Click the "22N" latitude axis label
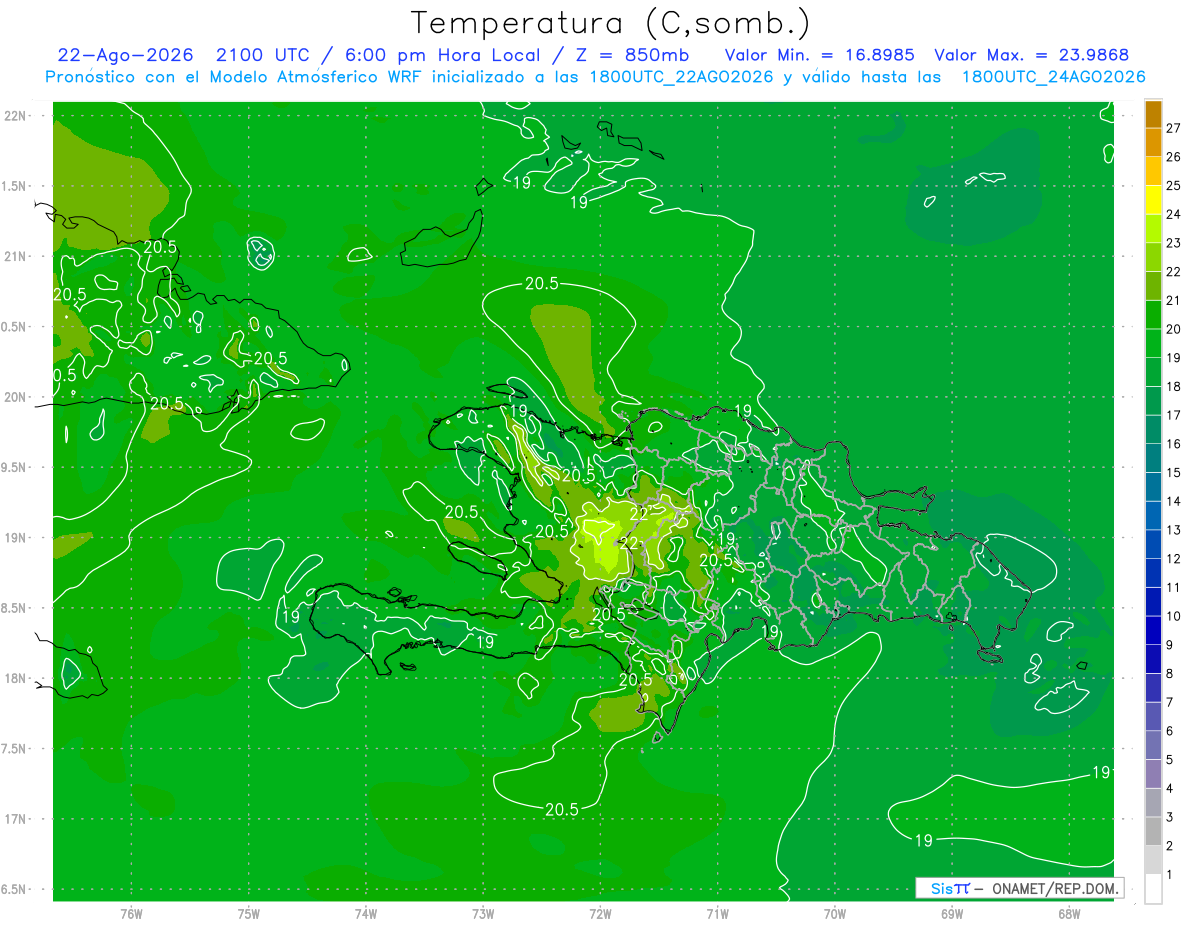 tap(15, 116)
